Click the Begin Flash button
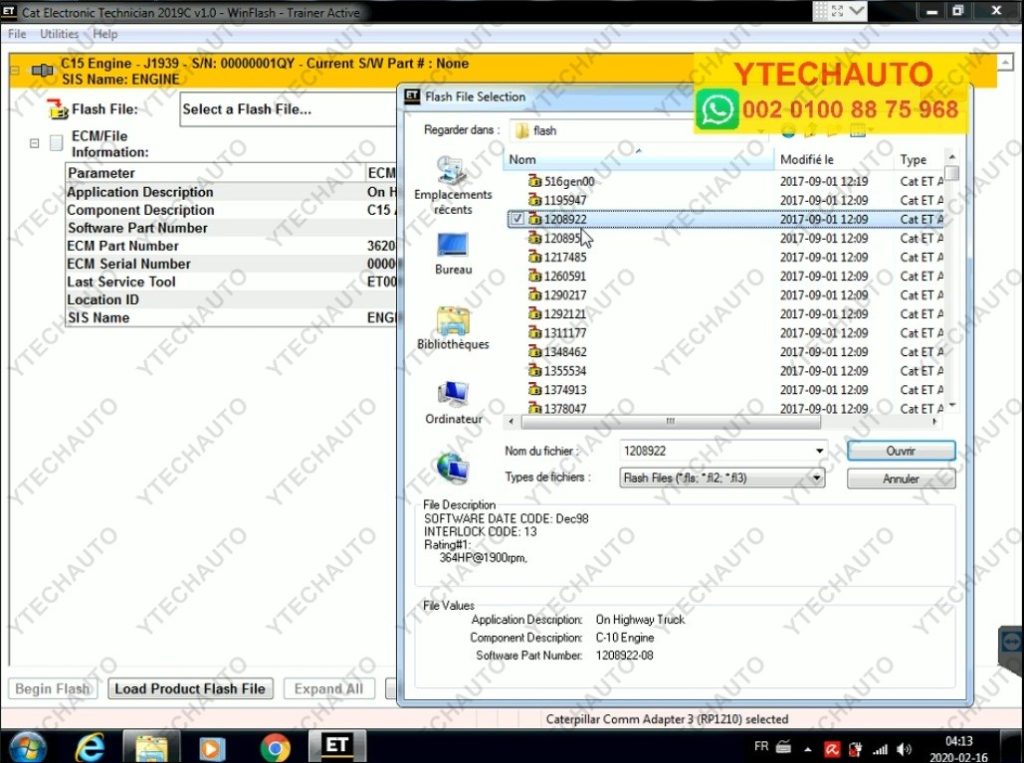 [52, 689]
